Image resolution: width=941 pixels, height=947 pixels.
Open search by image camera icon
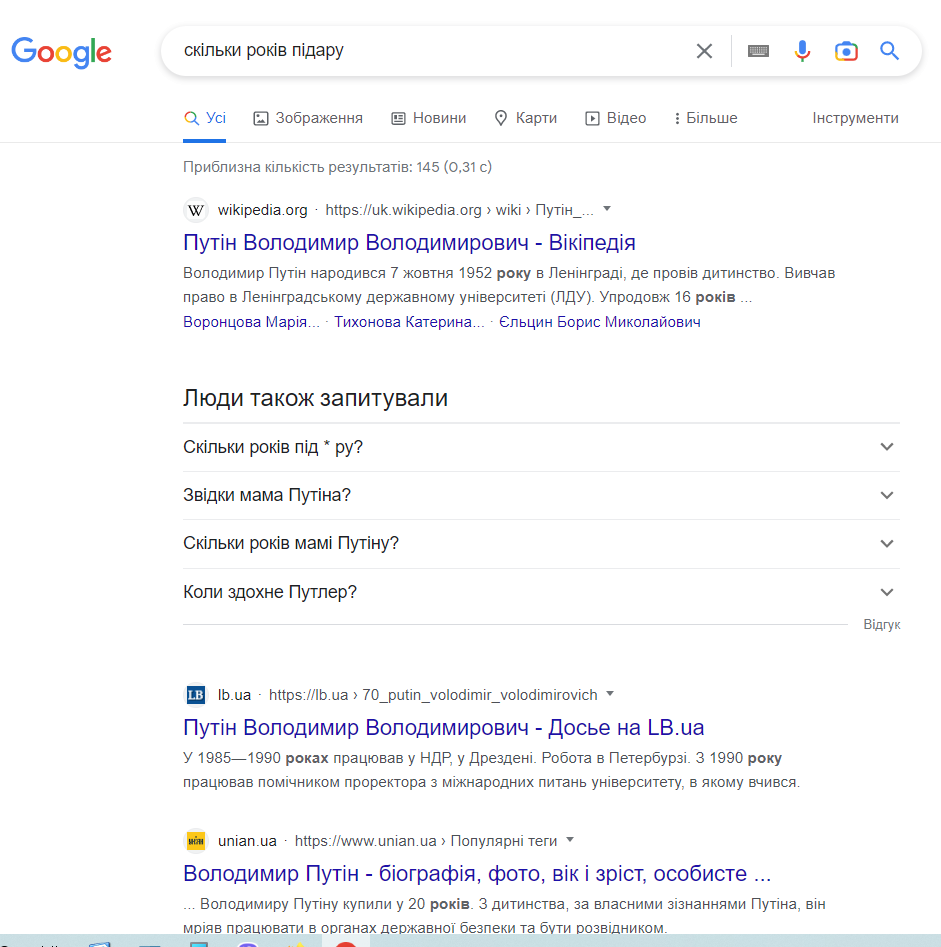tap(846, 51)
